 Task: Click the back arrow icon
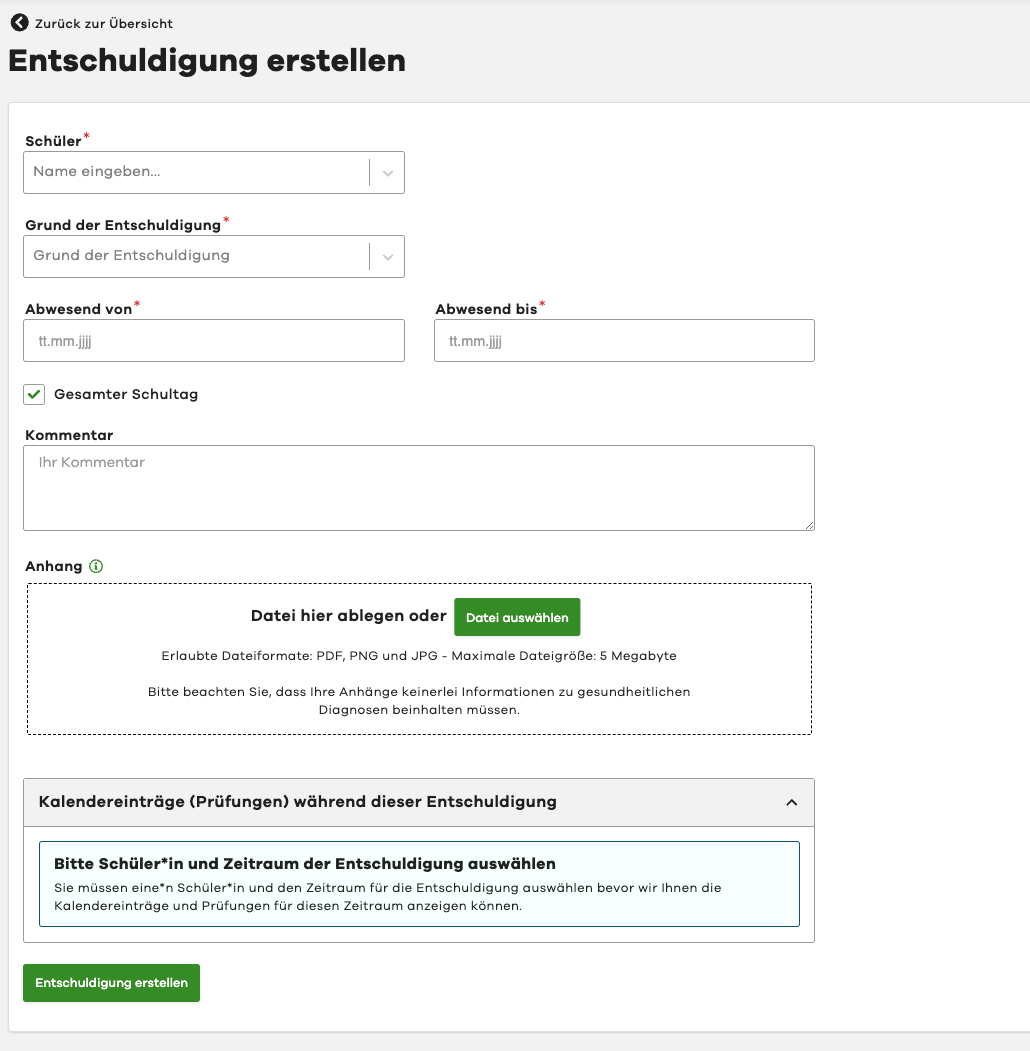tap(19, 22)
